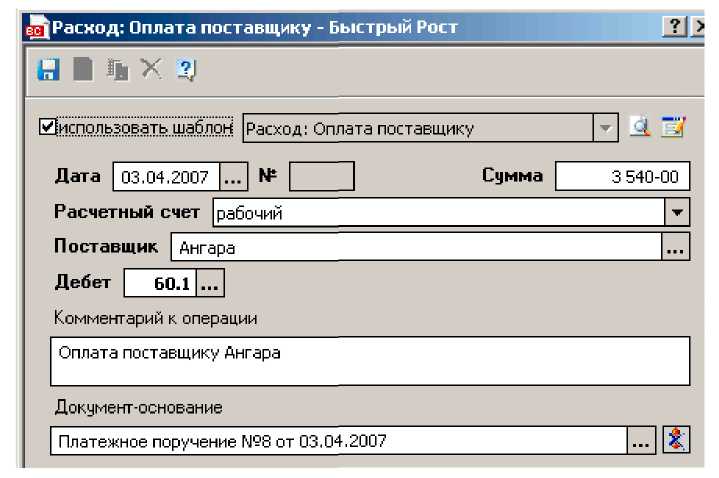Click the Поставщик label
The height and width of the screenshot is (478, 719).
pos(106,246)
